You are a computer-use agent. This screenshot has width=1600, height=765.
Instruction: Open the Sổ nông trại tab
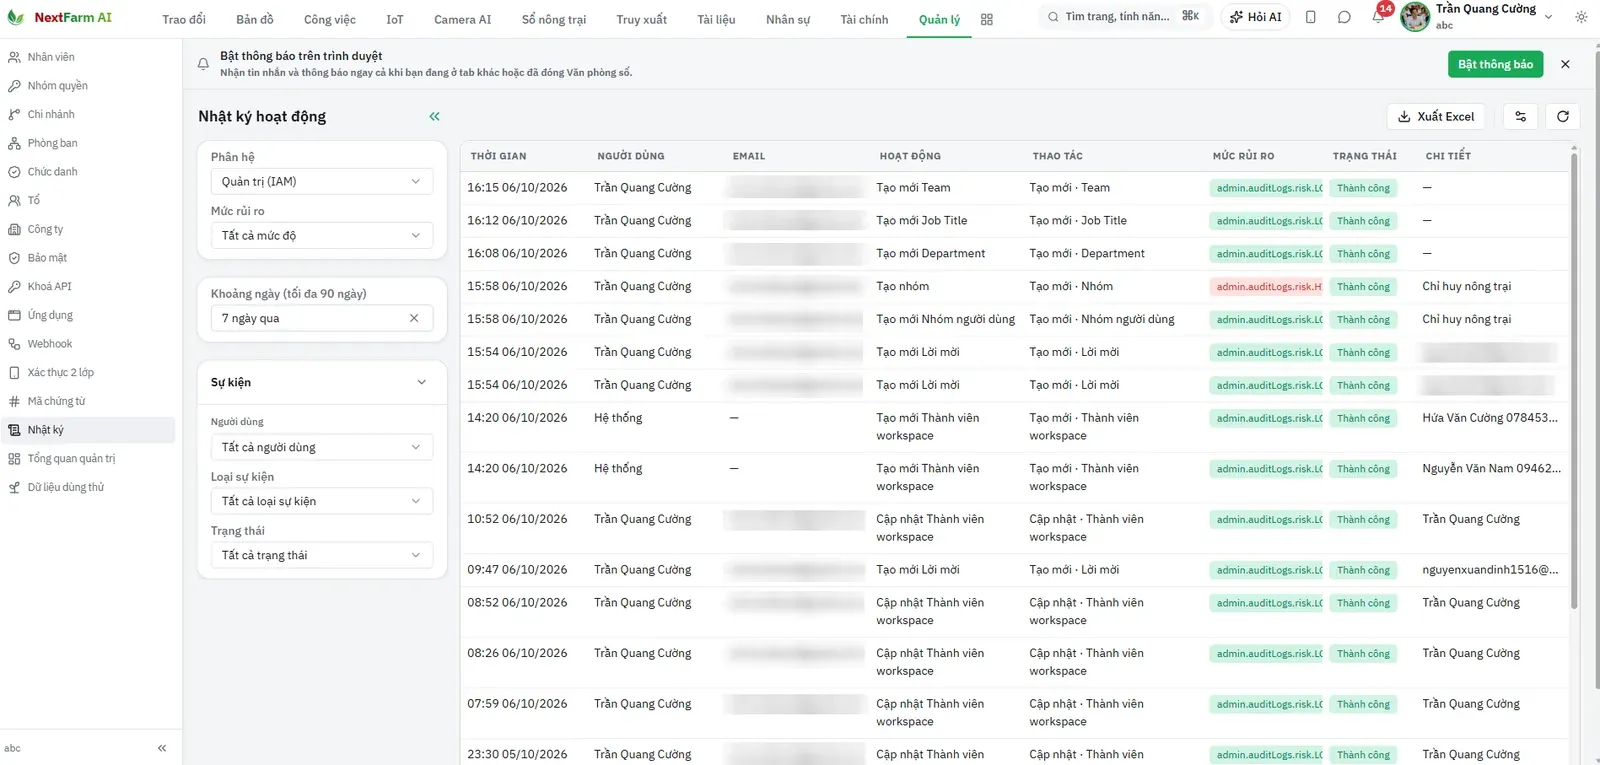coord(554,19)
